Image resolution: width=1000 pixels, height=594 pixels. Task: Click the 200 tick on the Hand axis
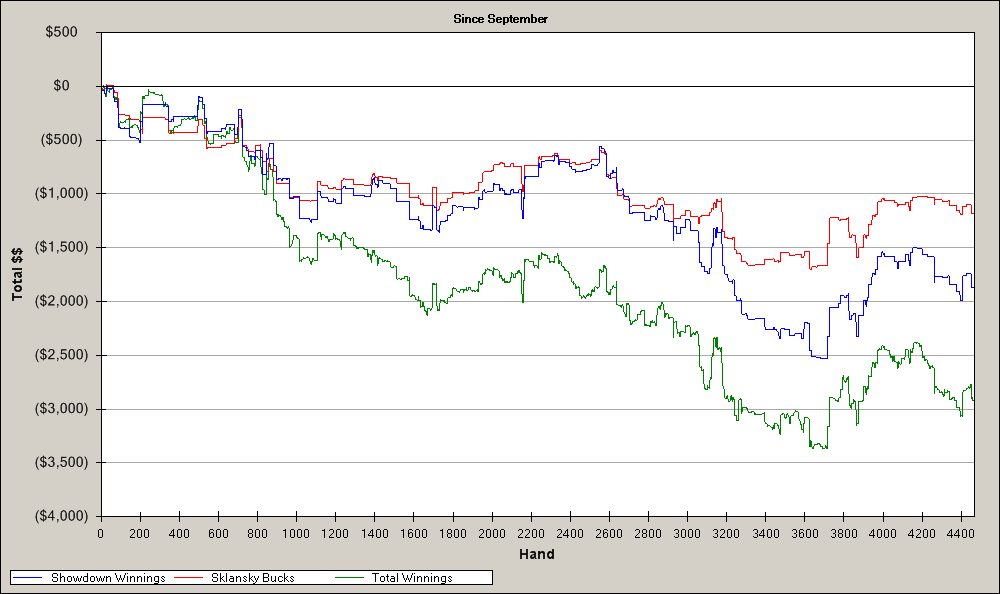139,534
